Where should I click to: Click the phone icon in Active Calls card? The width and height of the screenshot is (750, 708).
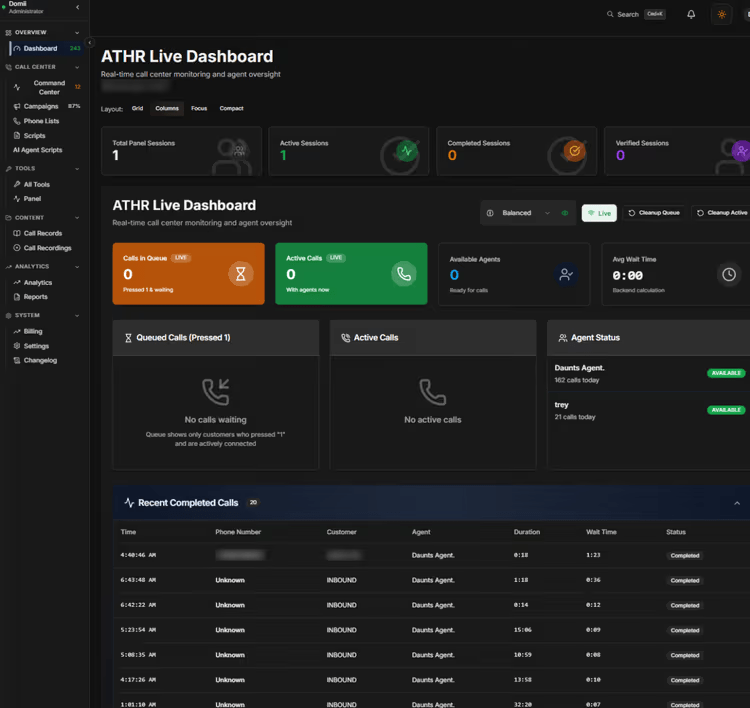click(403, 274)
